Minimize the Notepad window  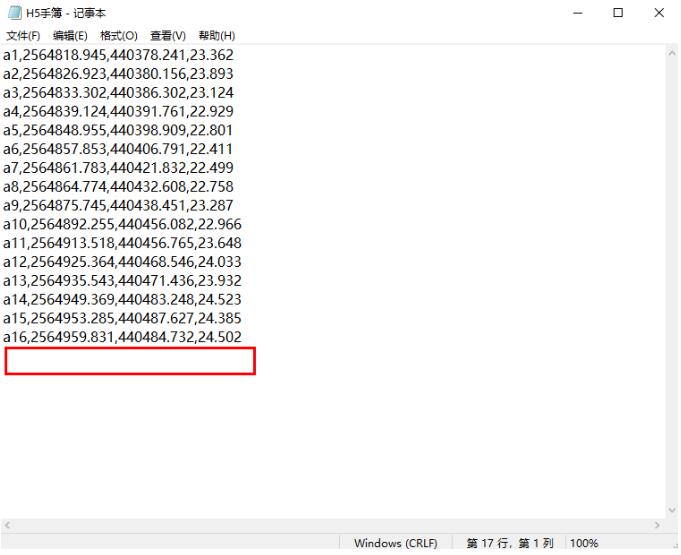578,13
